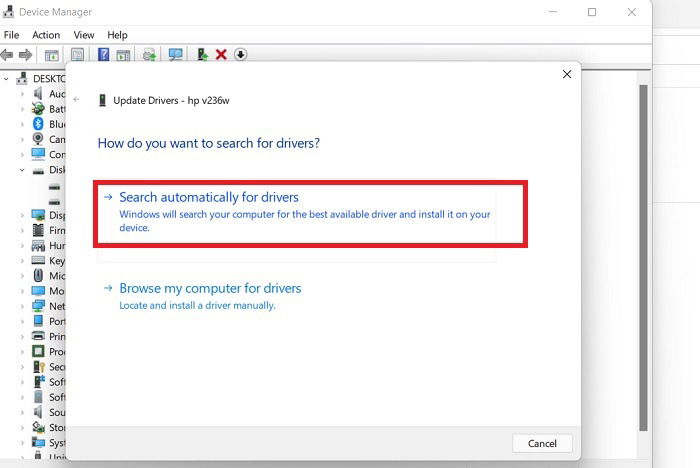Select the Bluetooth category icon
Image resolution: width=700 pixels, height=468 pixels.
38,124
